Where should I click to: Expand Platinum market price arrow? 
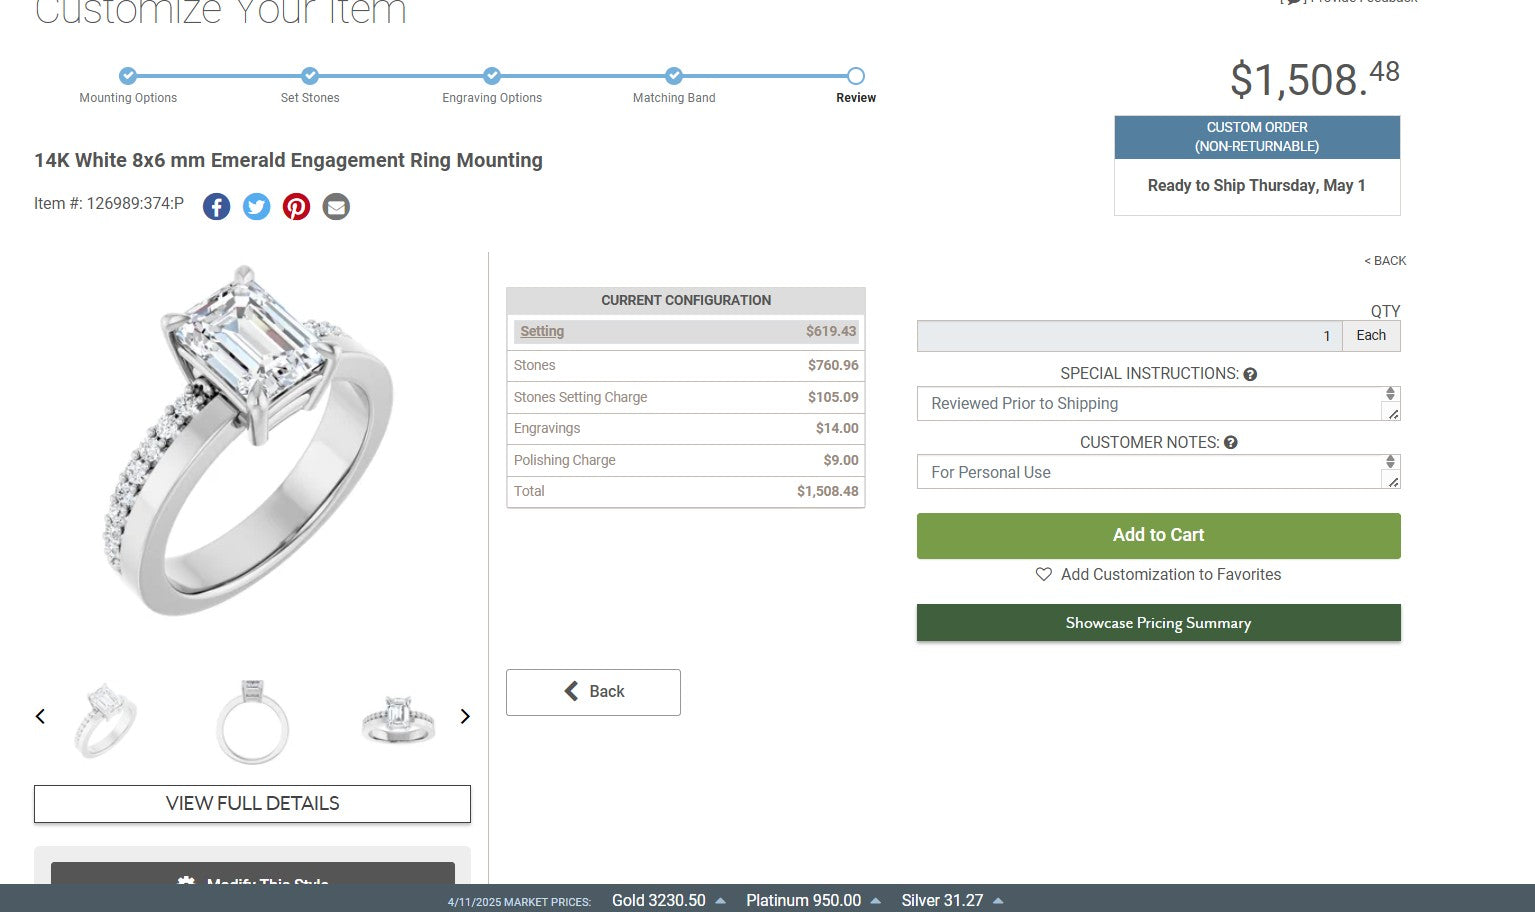point(876,901)
